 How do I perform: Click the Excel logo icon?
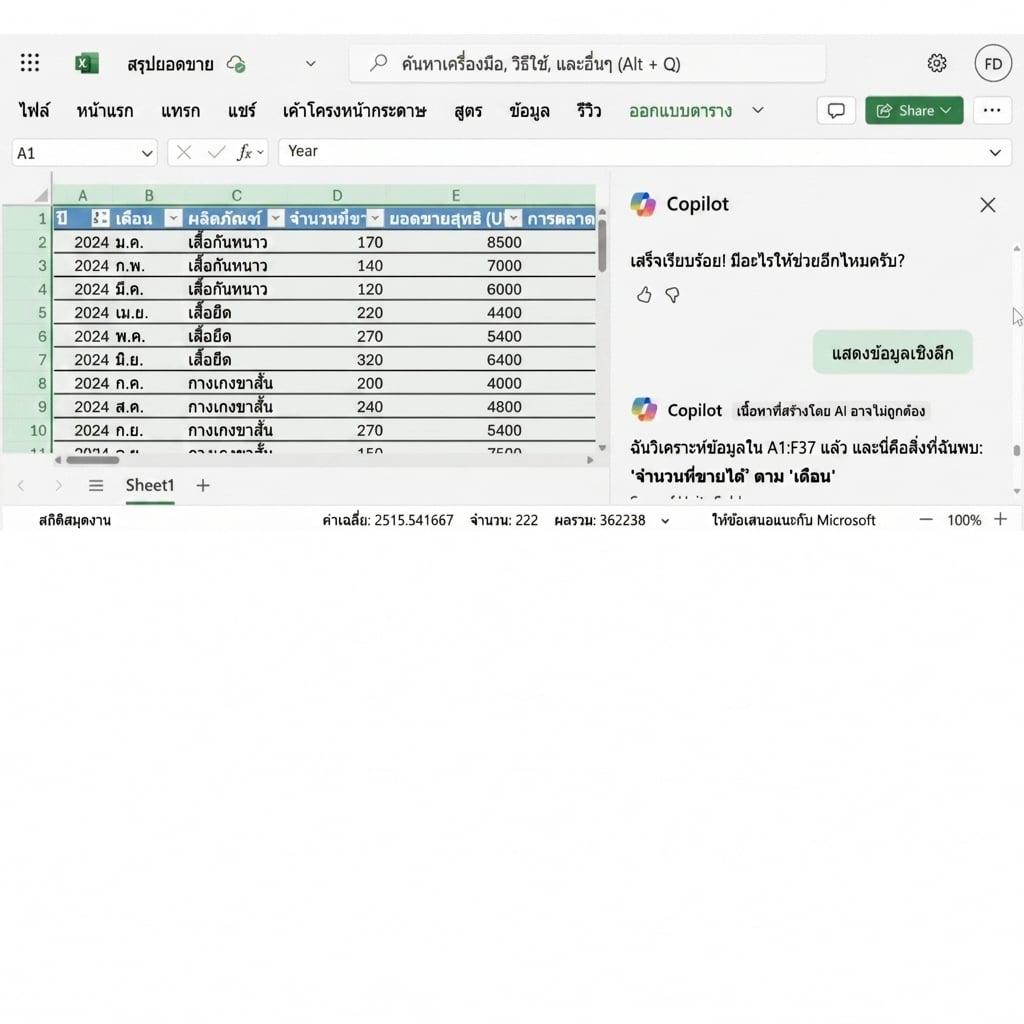[x=86, y=63]
